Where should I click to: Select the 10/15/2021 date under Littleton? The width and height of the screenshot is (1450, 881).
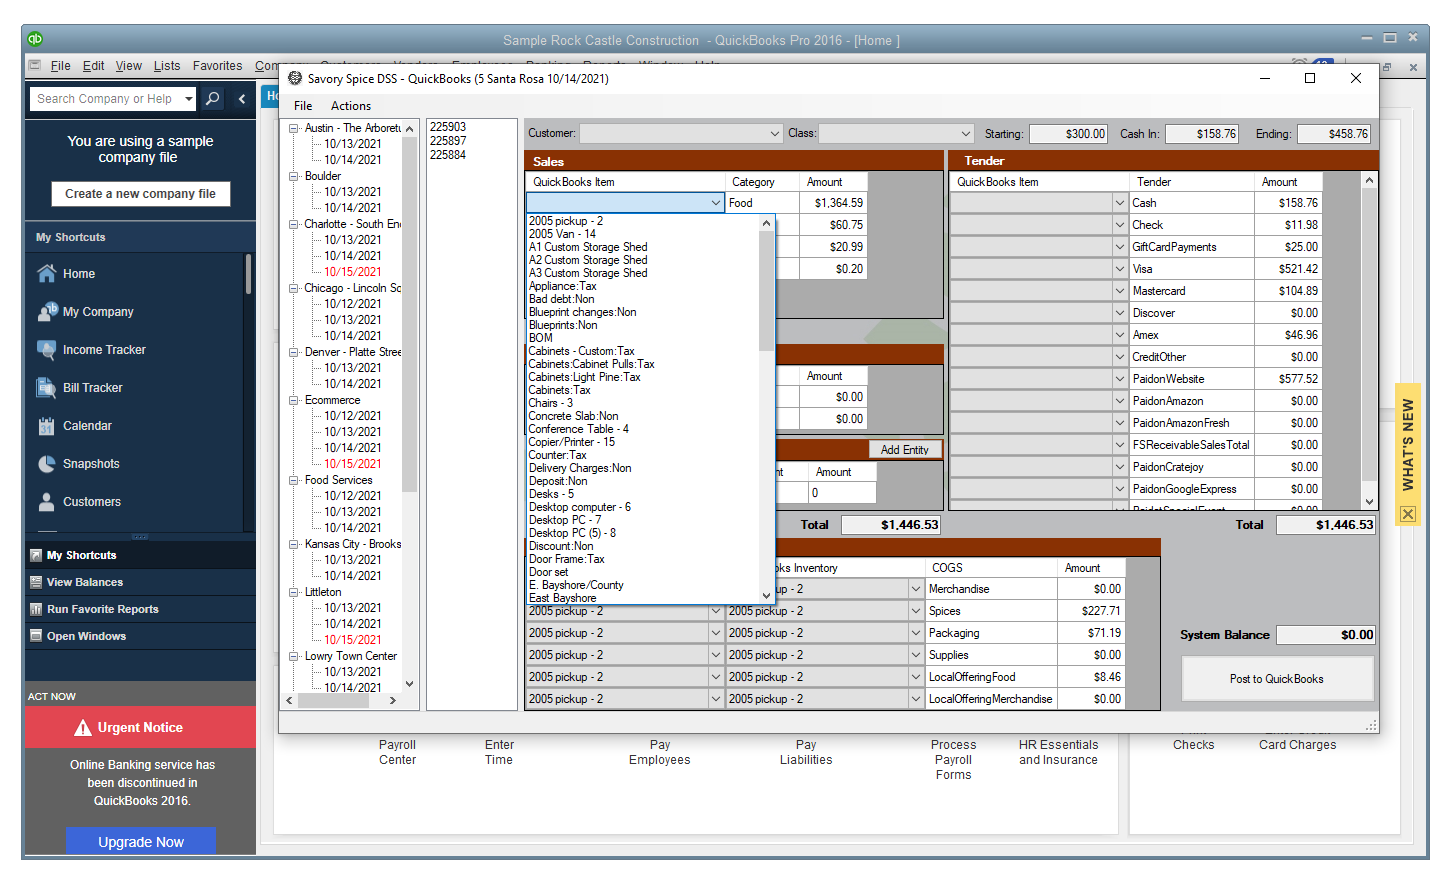[x=352, y=640]
